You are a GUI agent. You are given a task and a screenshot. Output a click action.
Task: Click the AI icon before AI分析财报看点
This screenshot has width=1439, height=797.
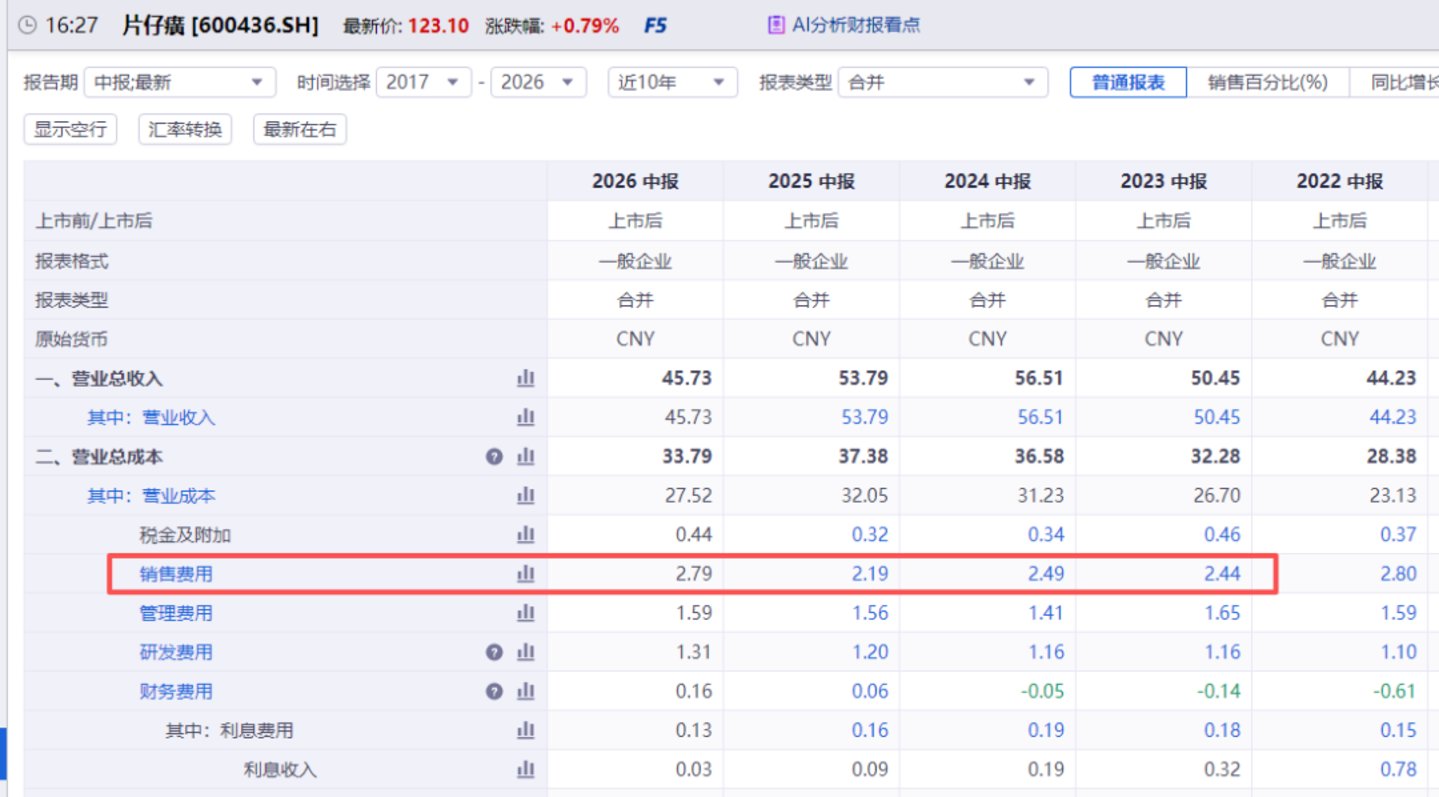coord(776,26)
